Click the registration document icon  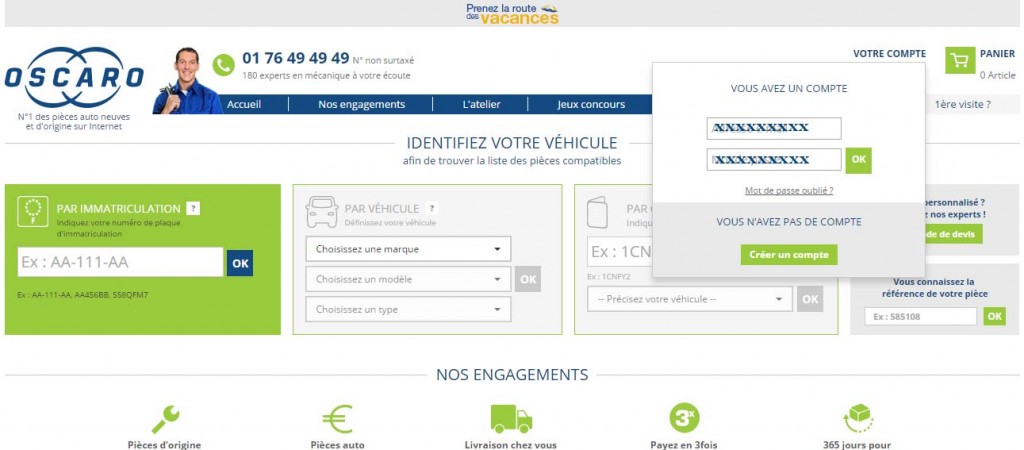point(597,212)
